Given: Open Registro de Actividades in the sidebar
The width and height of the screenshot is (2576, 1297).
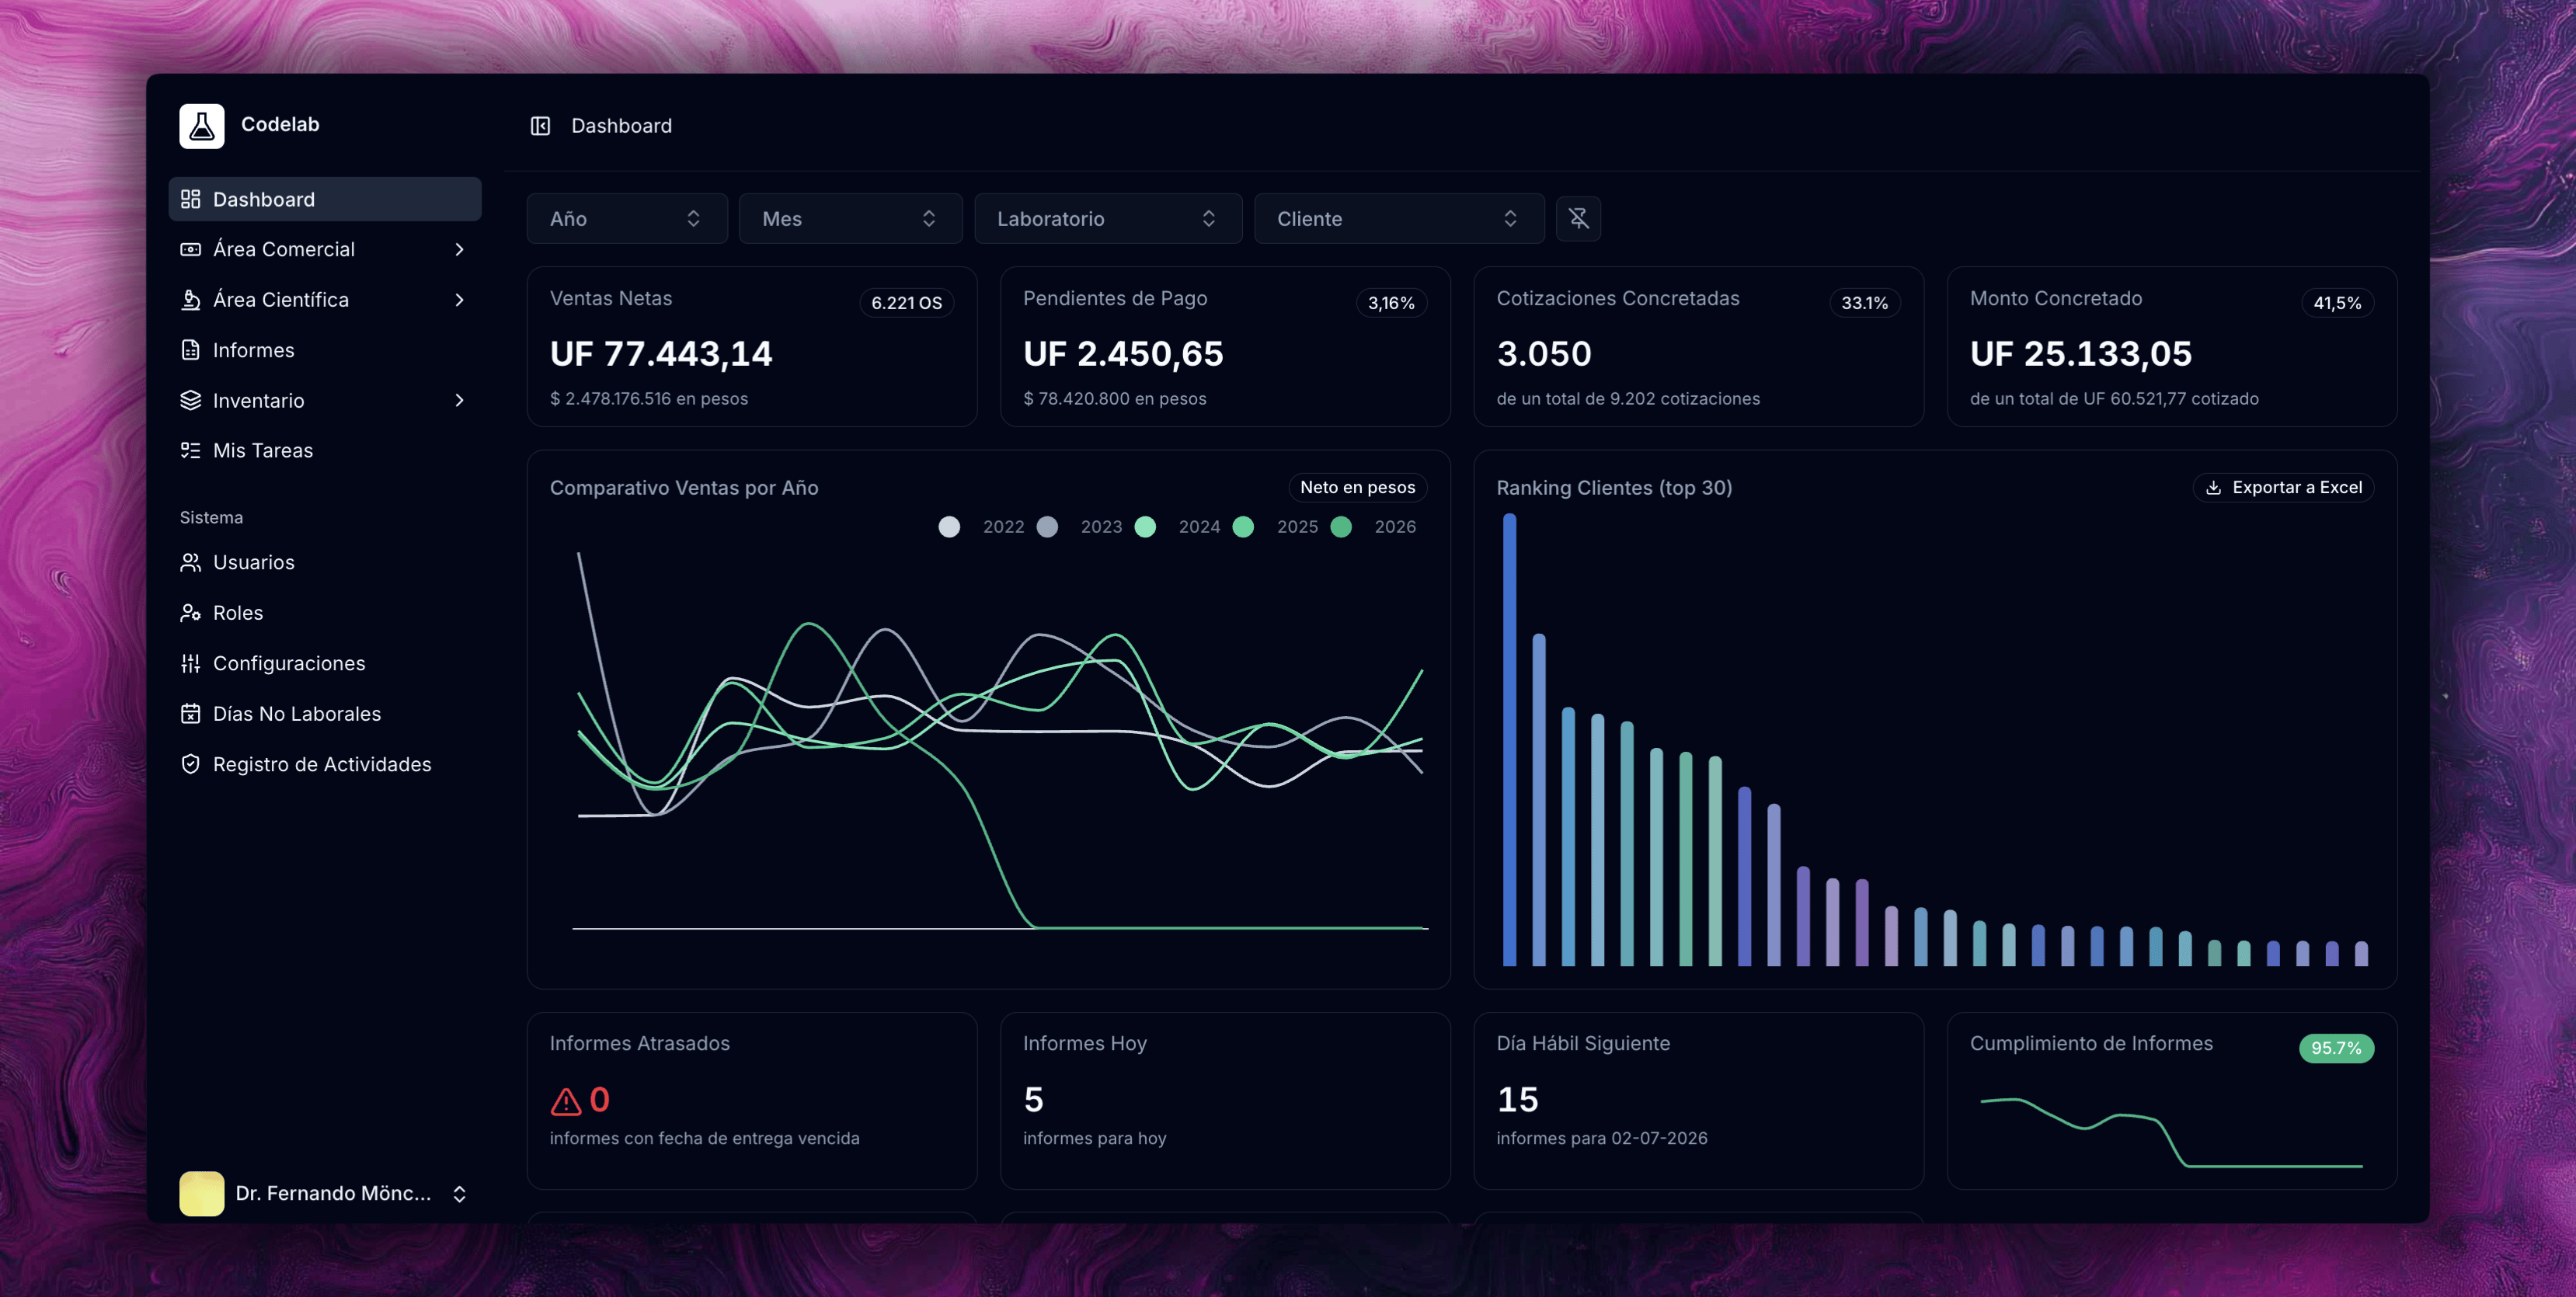Looking at the screenshot, I should click(325, 764).
